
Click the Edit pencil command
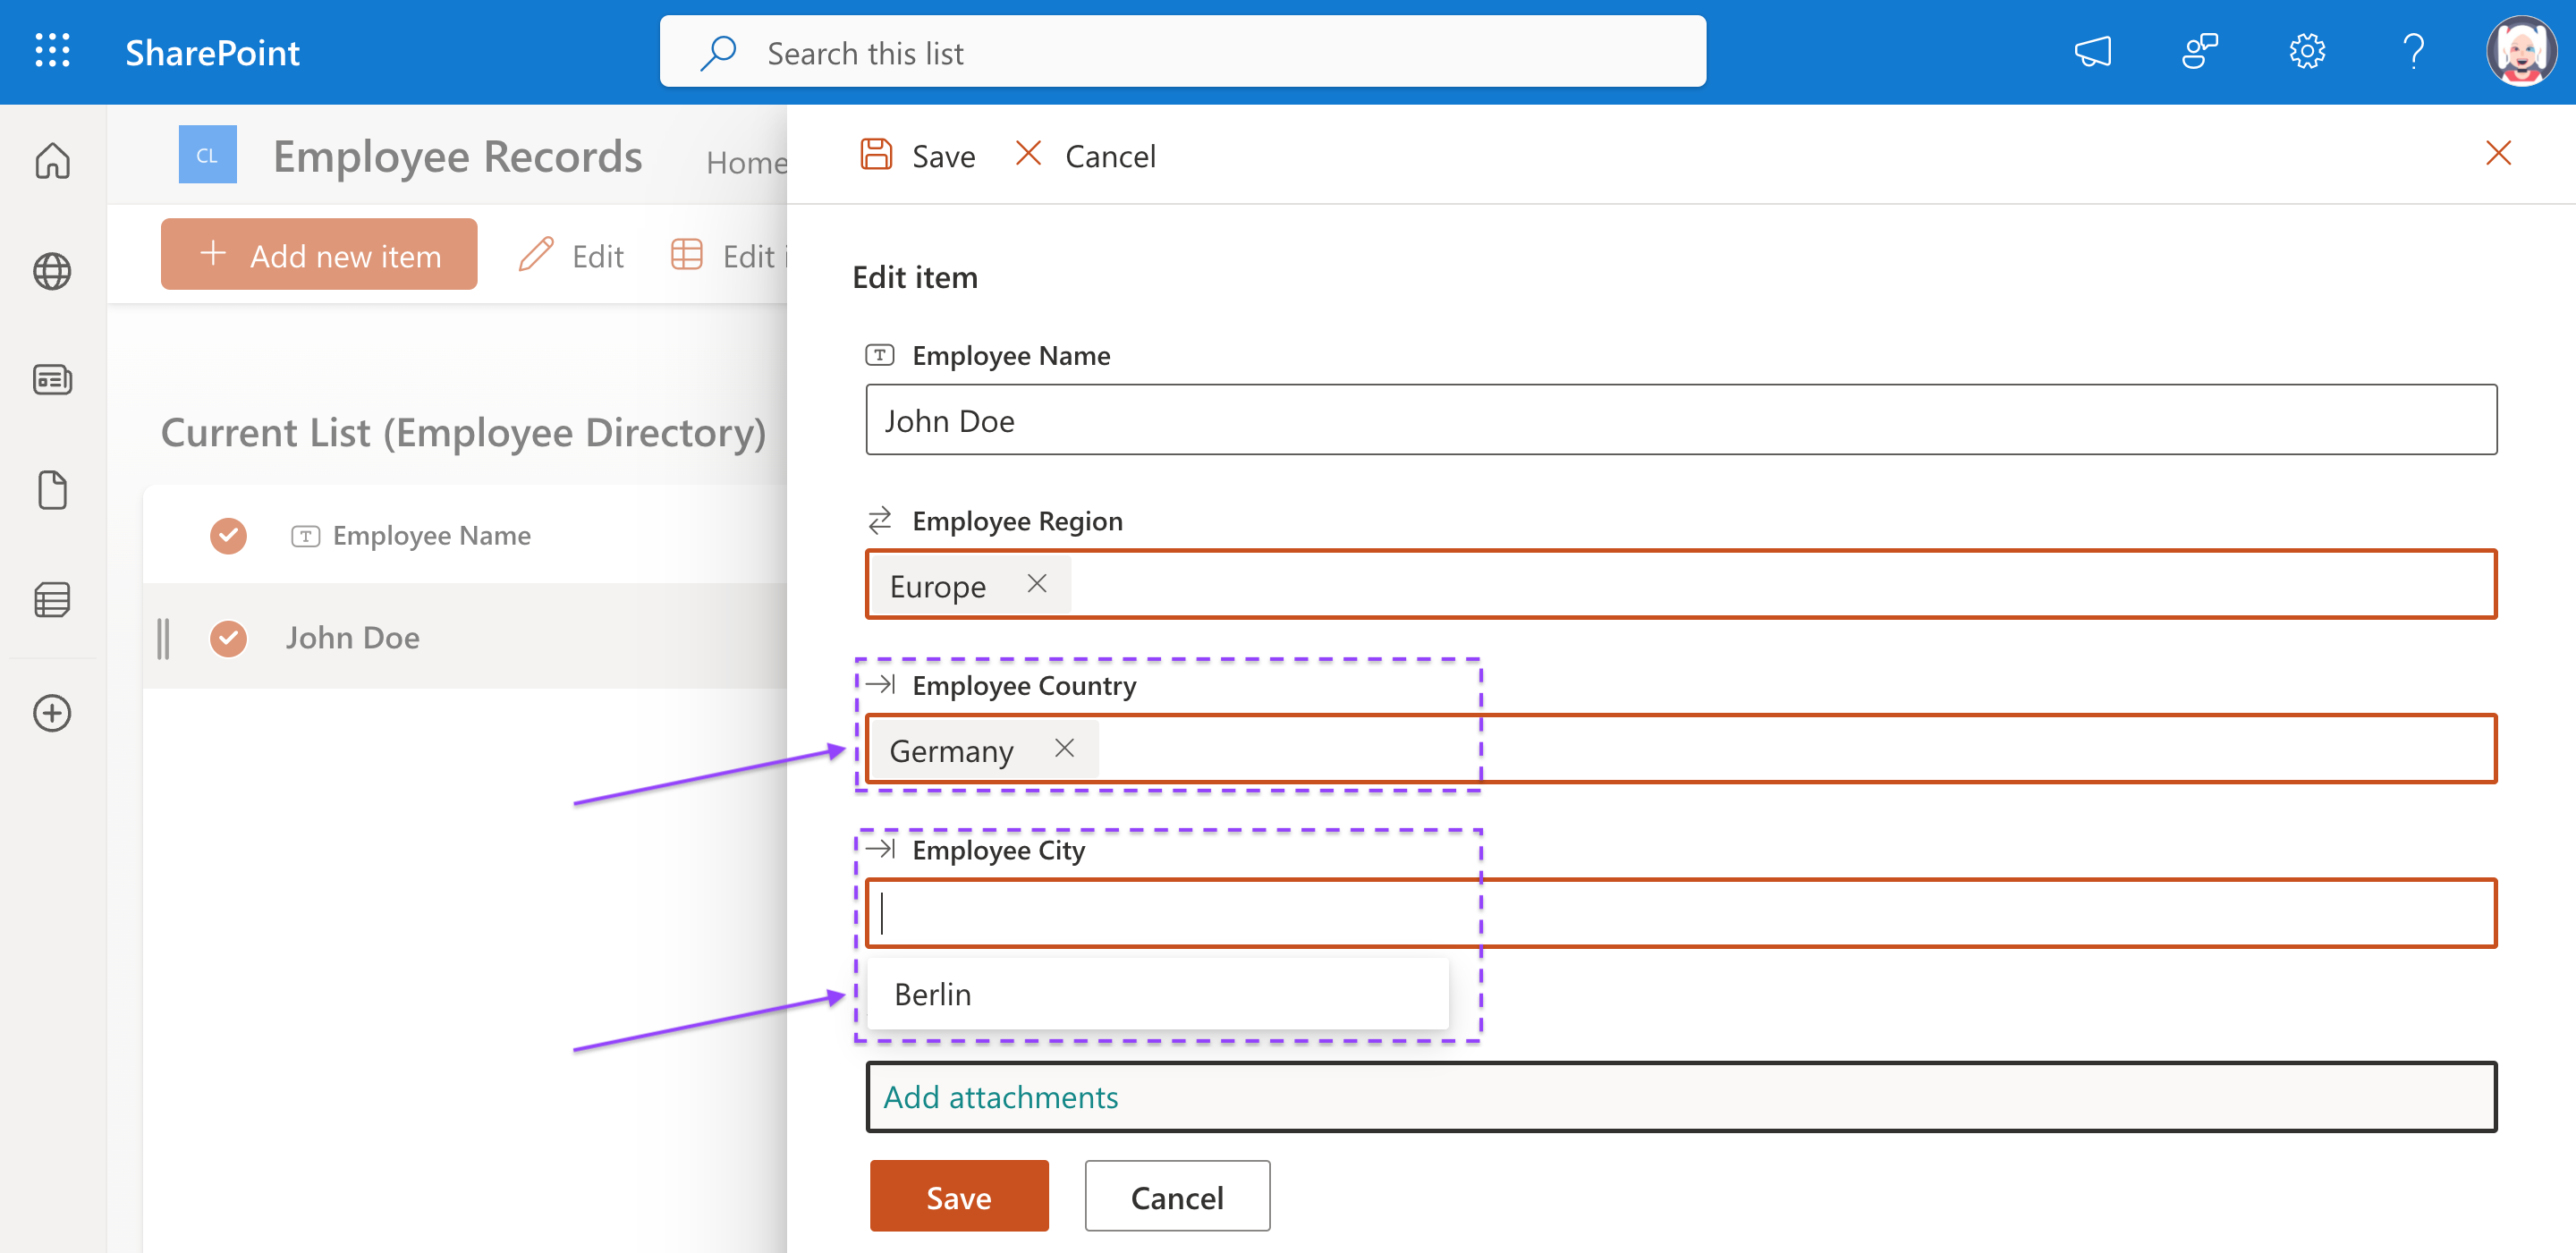tap(571, 256)
